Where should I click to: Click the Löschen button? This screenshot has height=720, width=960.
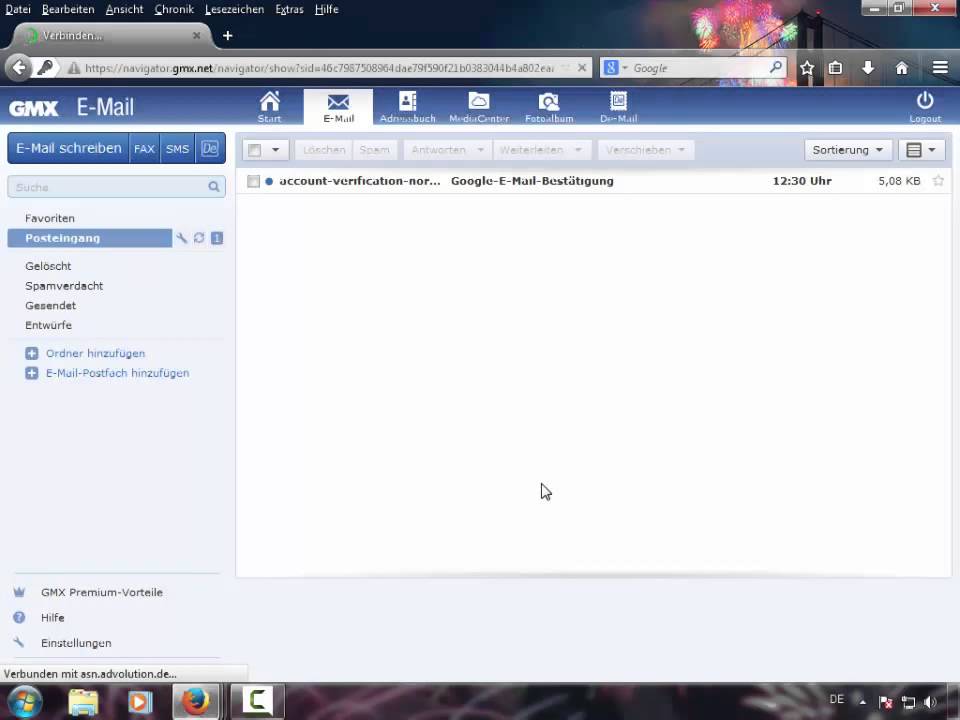point(324,150)
